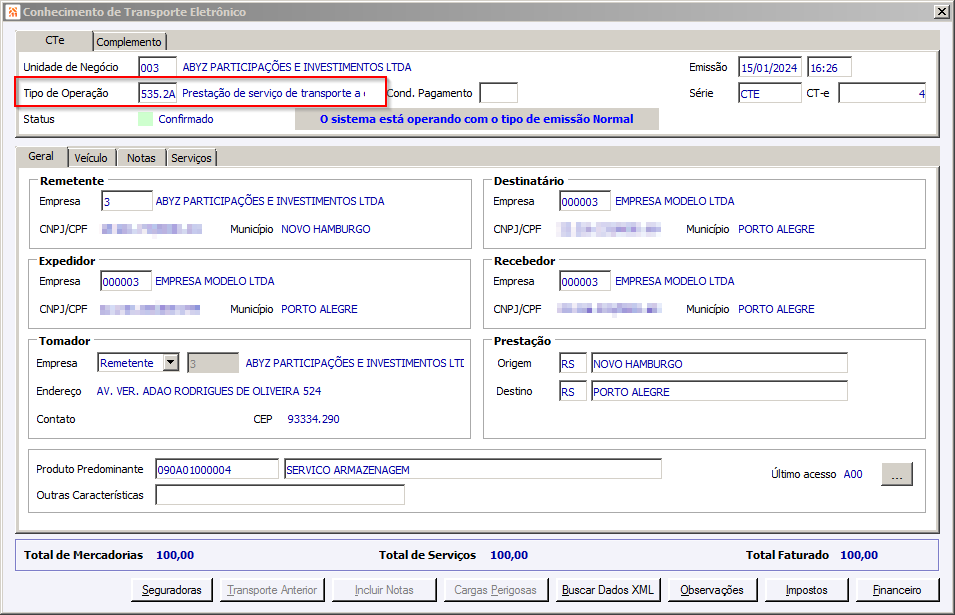The image size is (955, 615).
Task: Click Buscar Dados XML button
Action: pyautogui.click(x=608, y=590)
